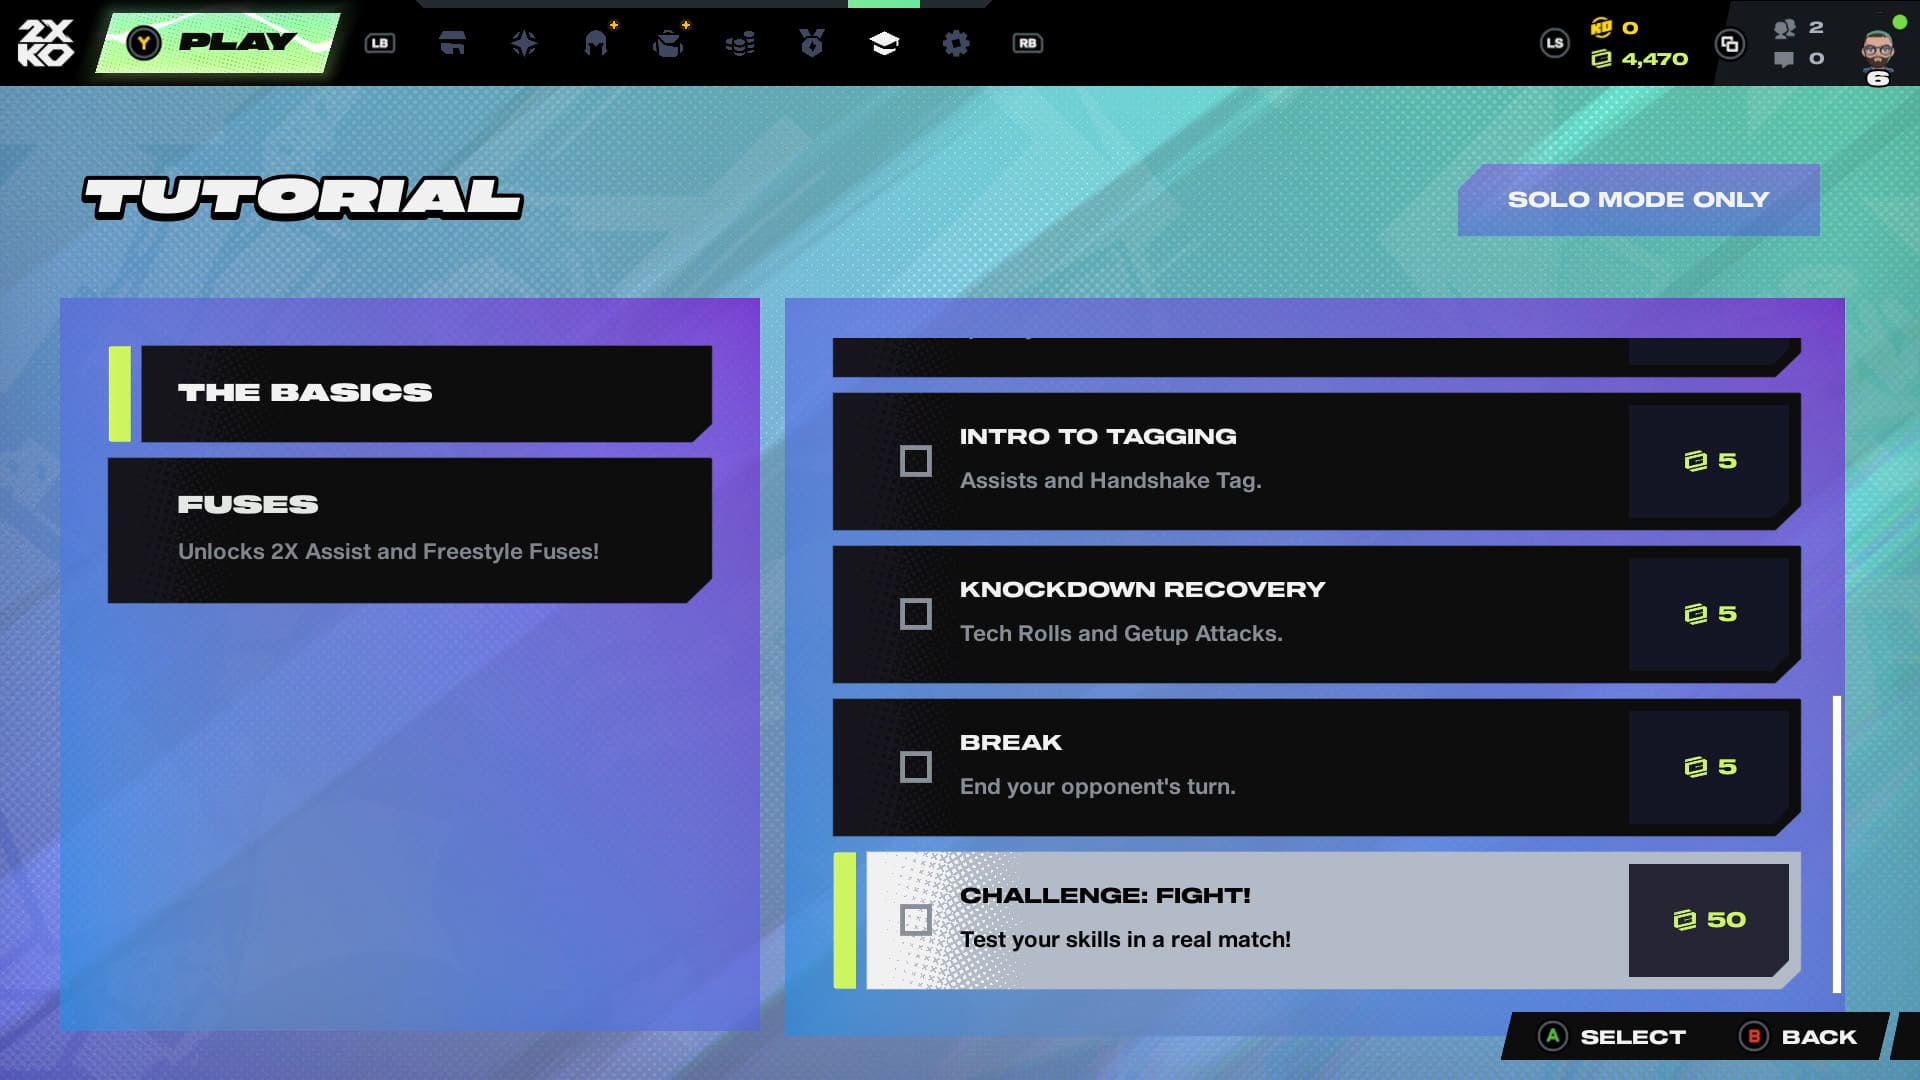Open the helmet champions icon

pyautogui.click(x=596, y=43)
